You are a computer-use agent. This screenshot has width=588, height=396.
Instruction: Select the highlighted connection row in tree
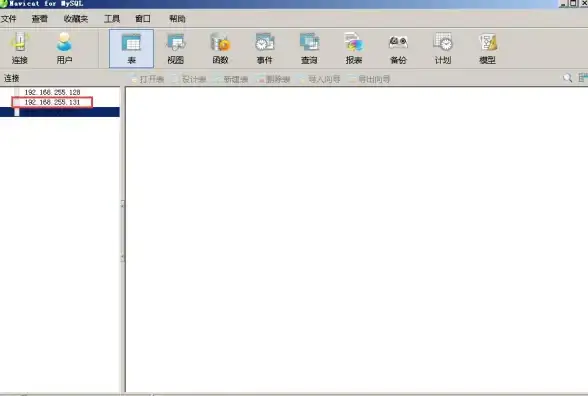click(x=60, y=112)
